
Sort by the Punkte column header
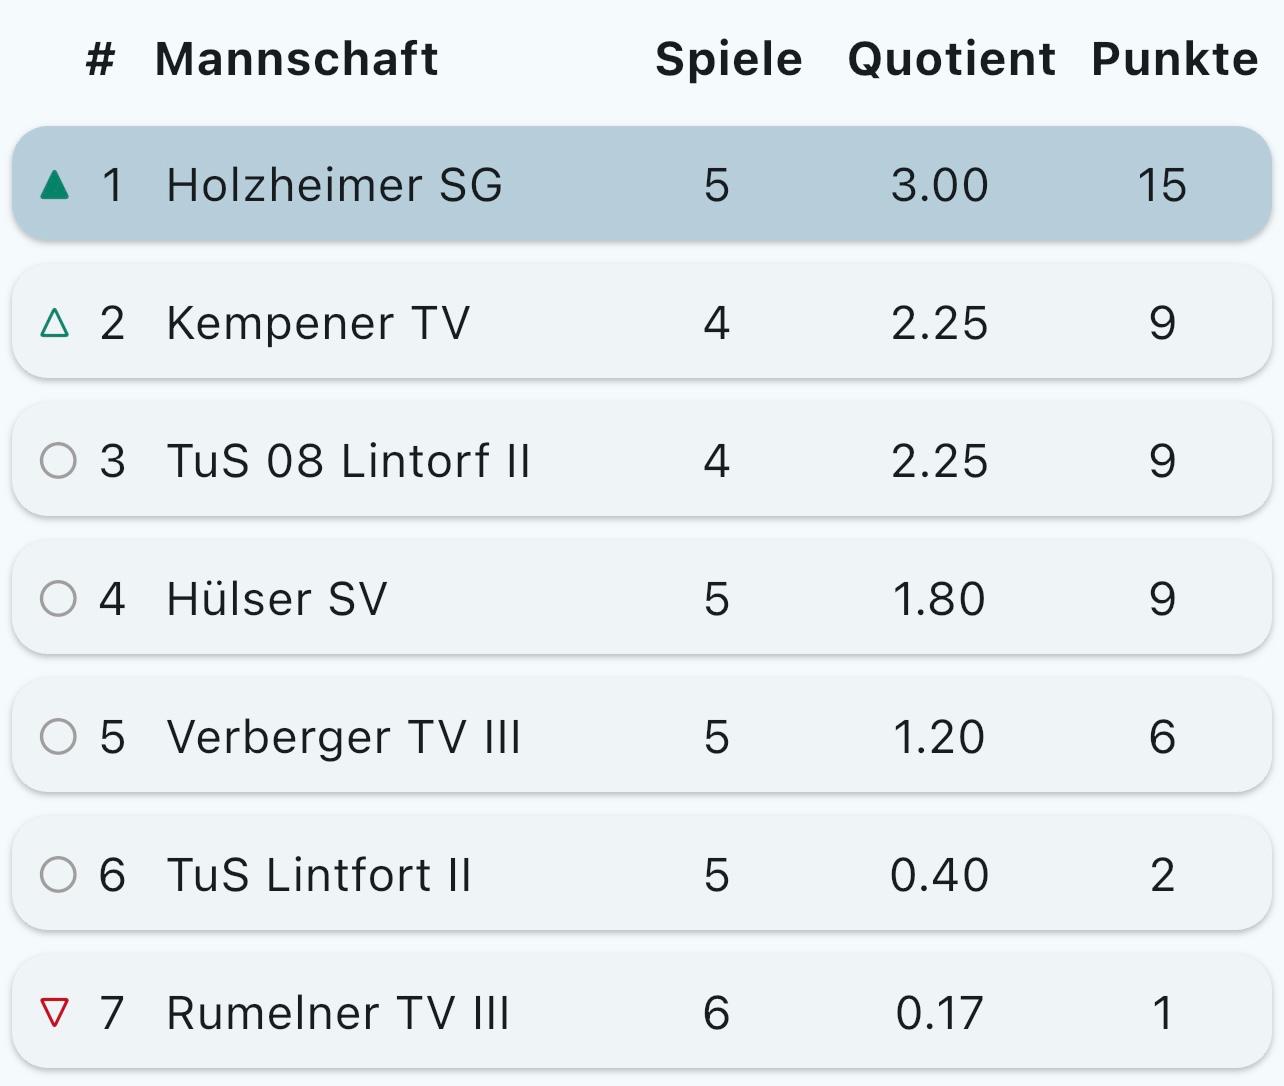tap(1174, 59)
